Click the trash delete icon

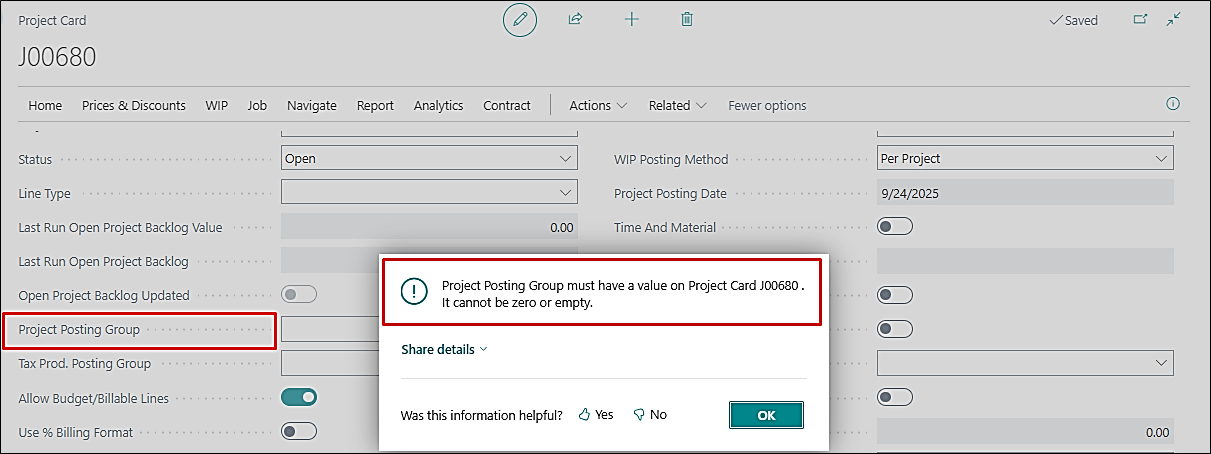click(687, 19)
